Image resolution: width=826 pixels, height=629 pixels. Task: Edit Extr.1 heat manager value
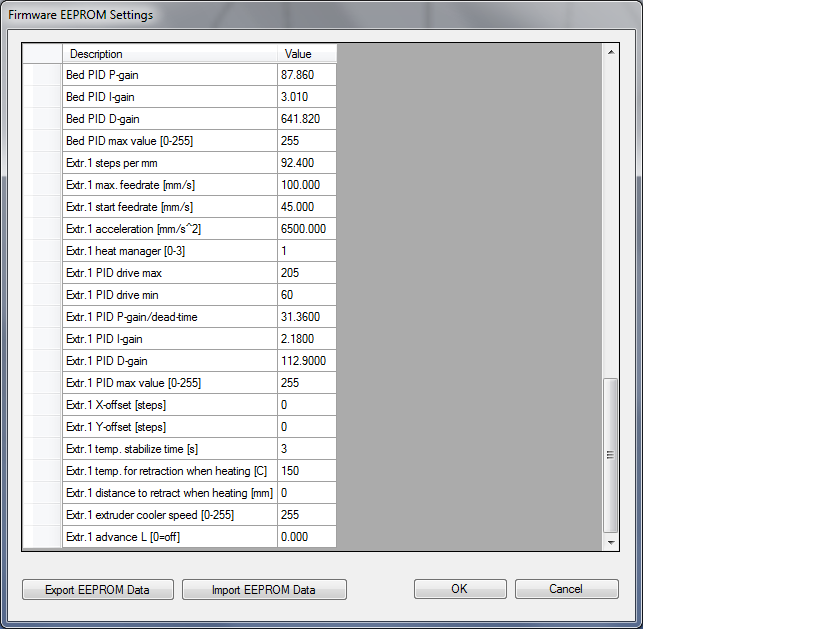(306, 251)
